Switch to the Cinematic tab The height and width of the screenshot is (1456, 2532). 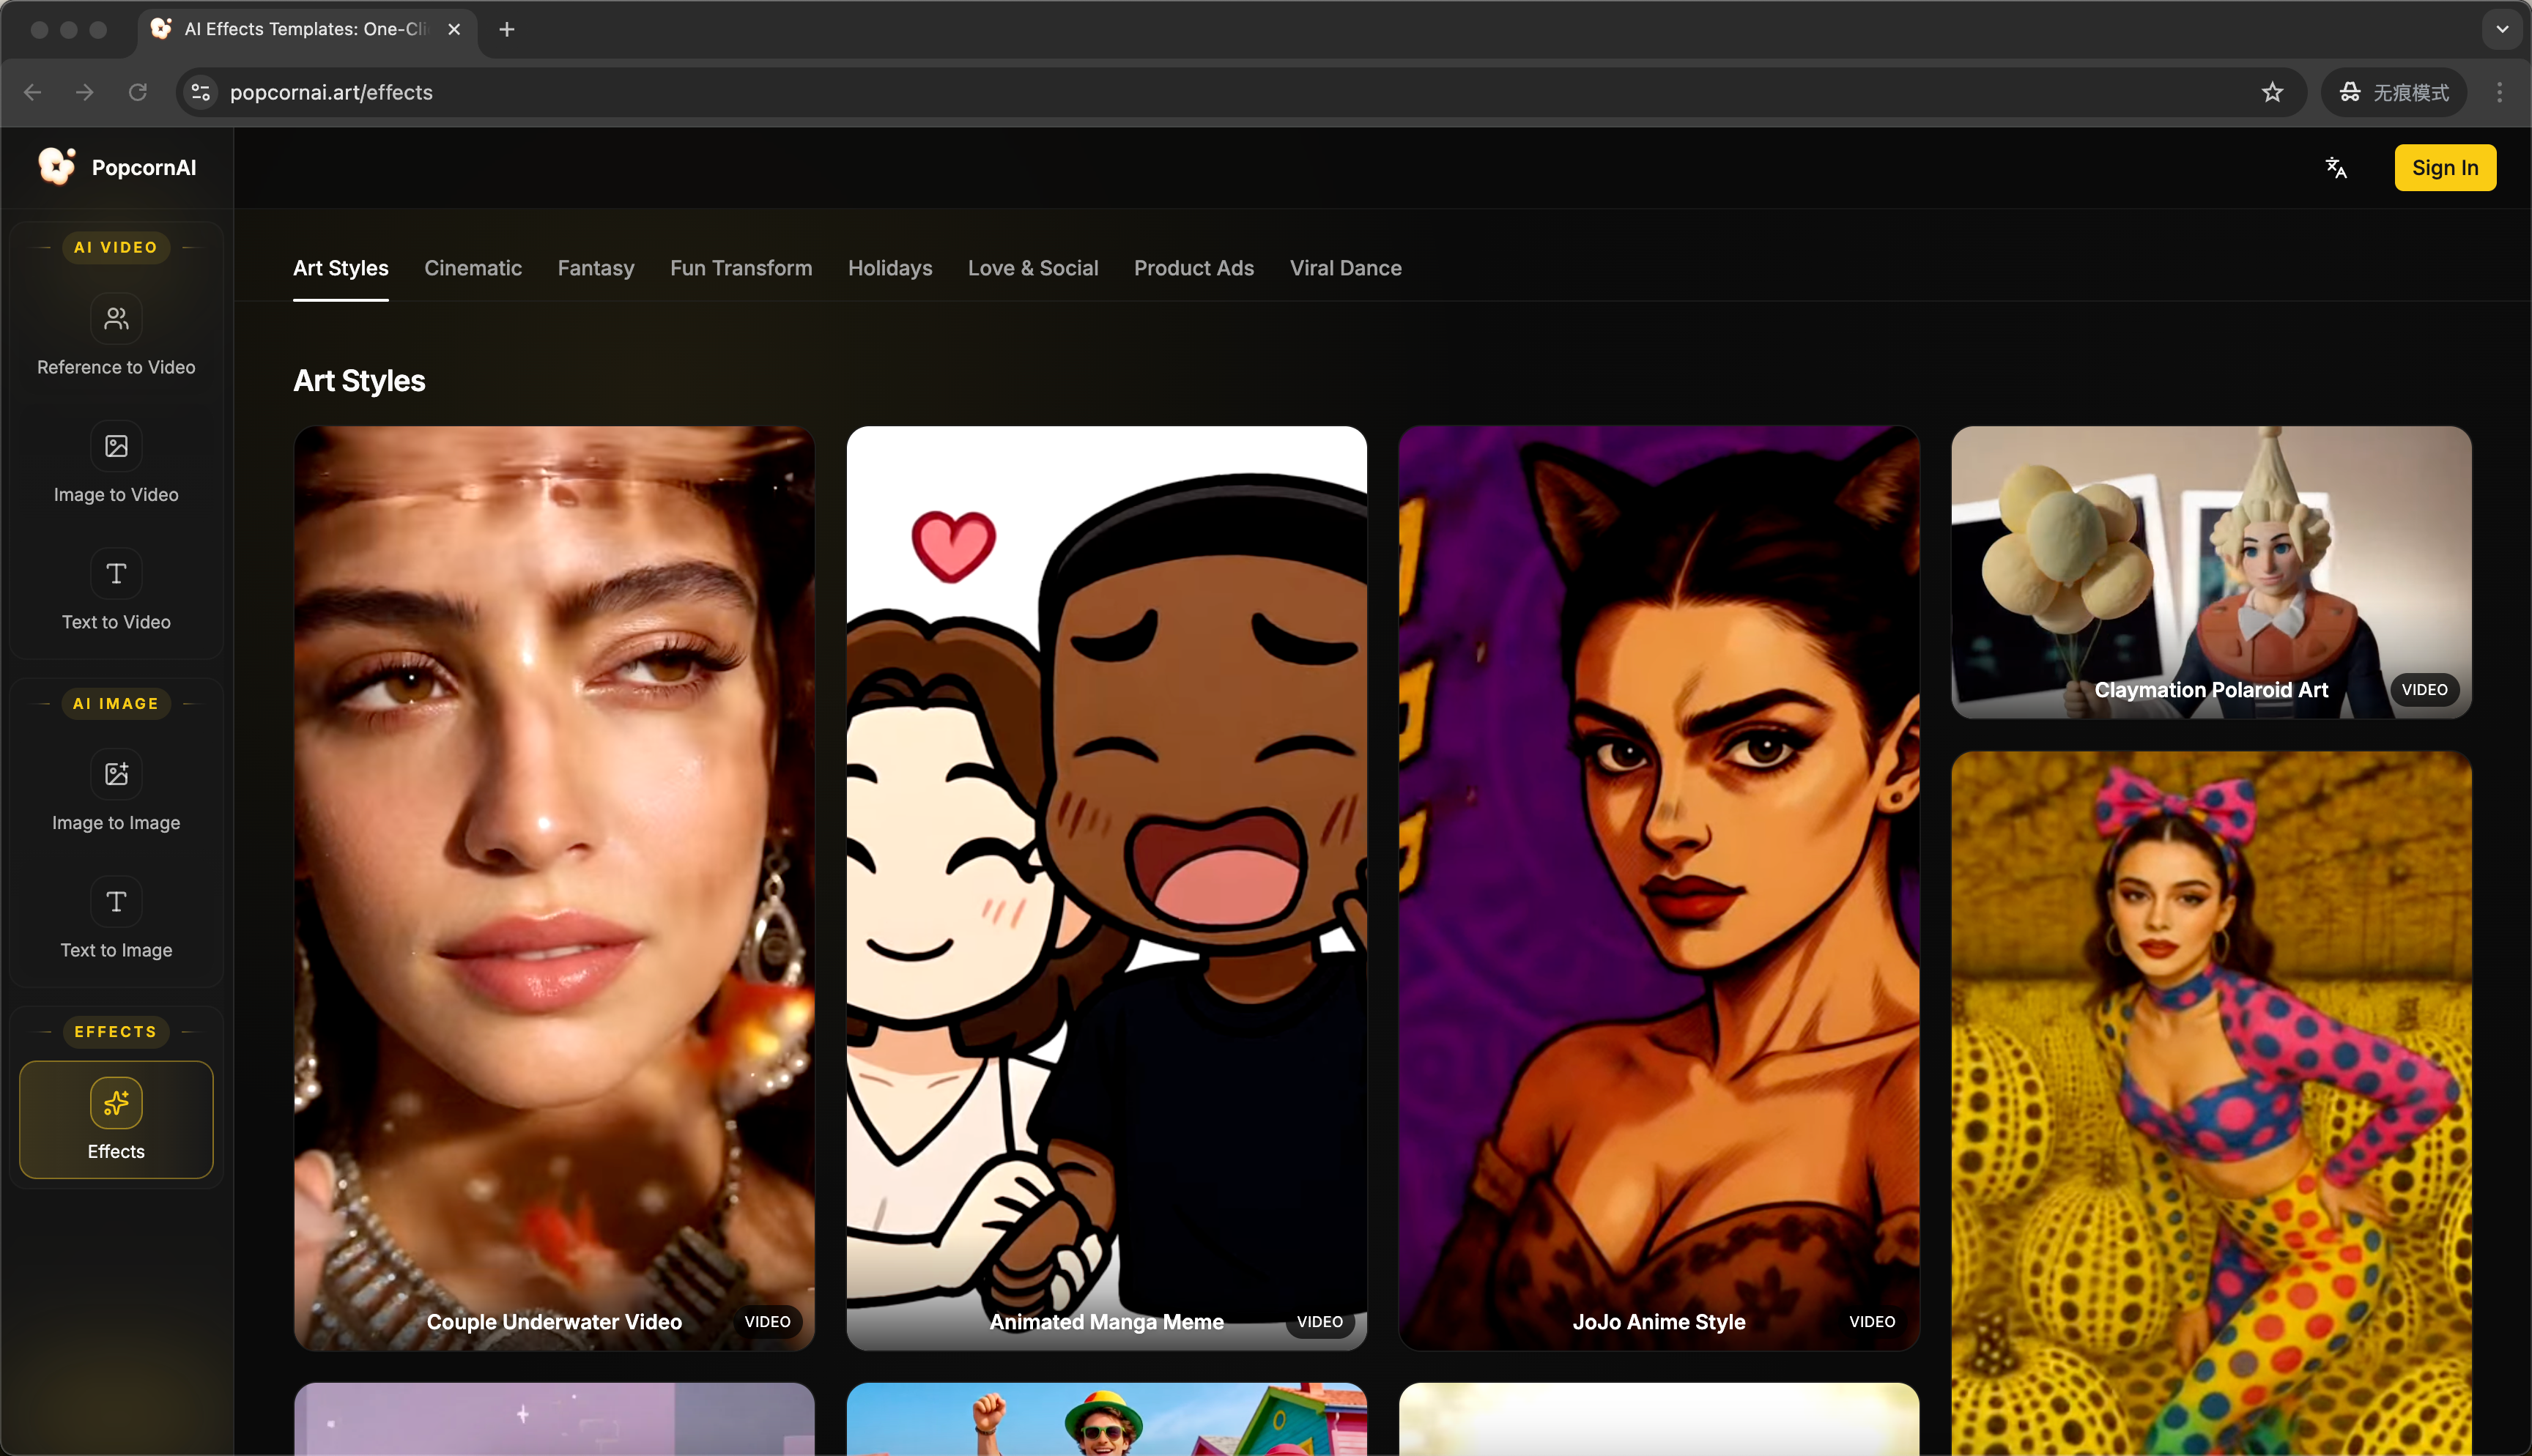(473, 268)
